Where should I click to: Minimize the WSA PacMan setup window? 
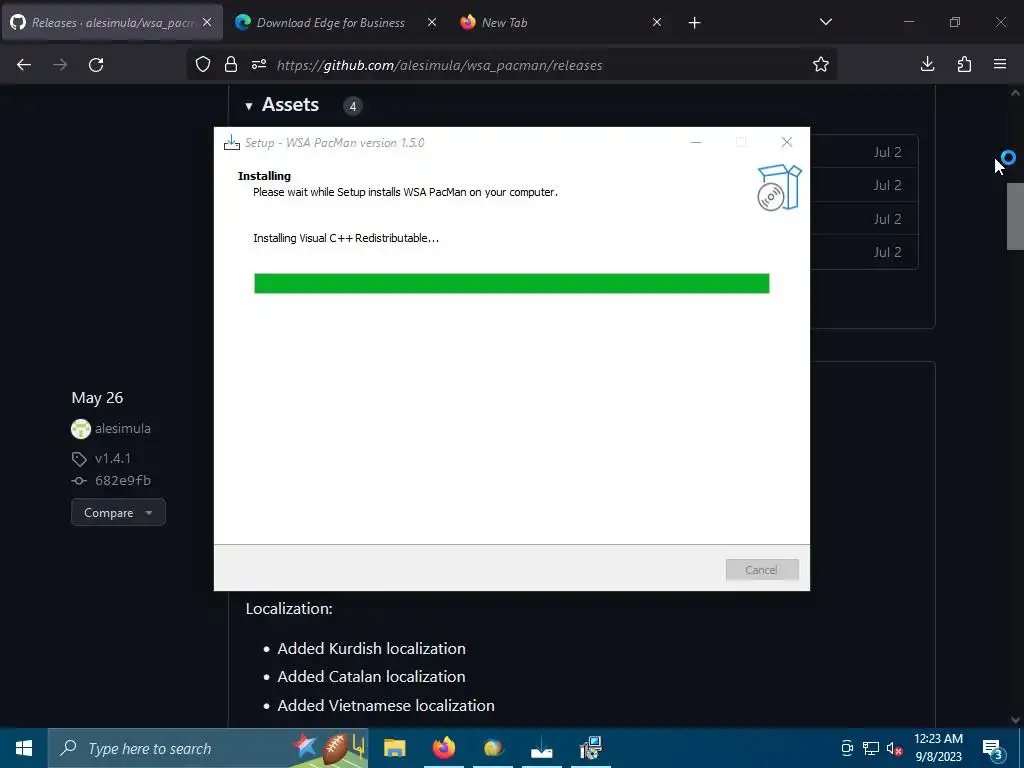(696, 142)
